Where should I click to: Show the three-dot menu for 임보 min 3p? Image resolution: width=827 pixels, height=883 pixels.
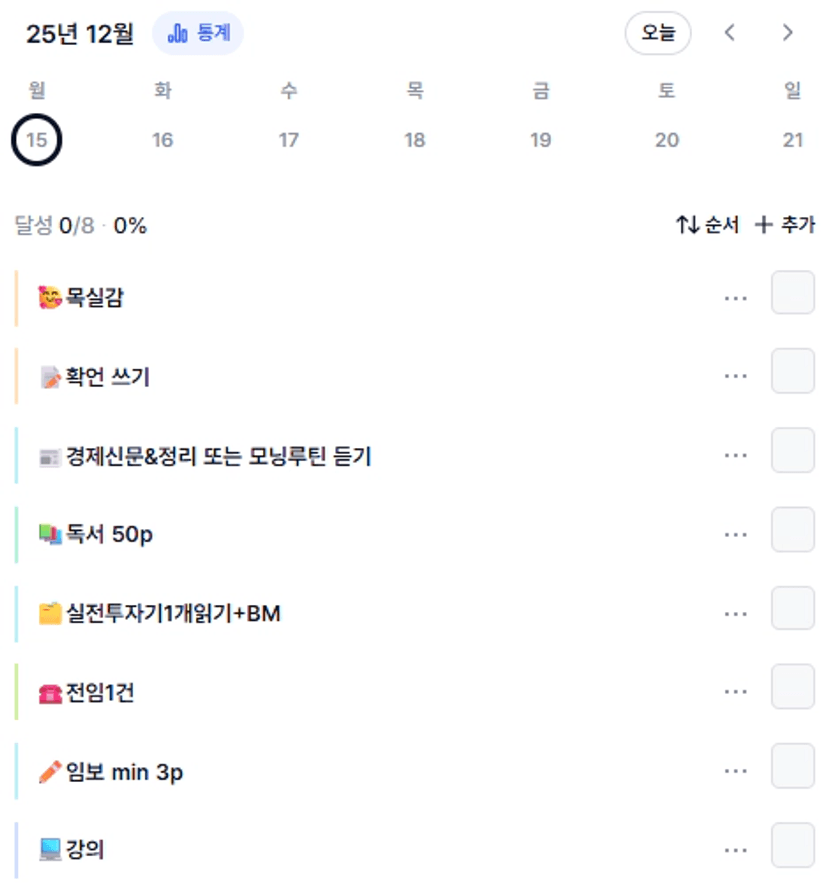[x=736, y=772]
